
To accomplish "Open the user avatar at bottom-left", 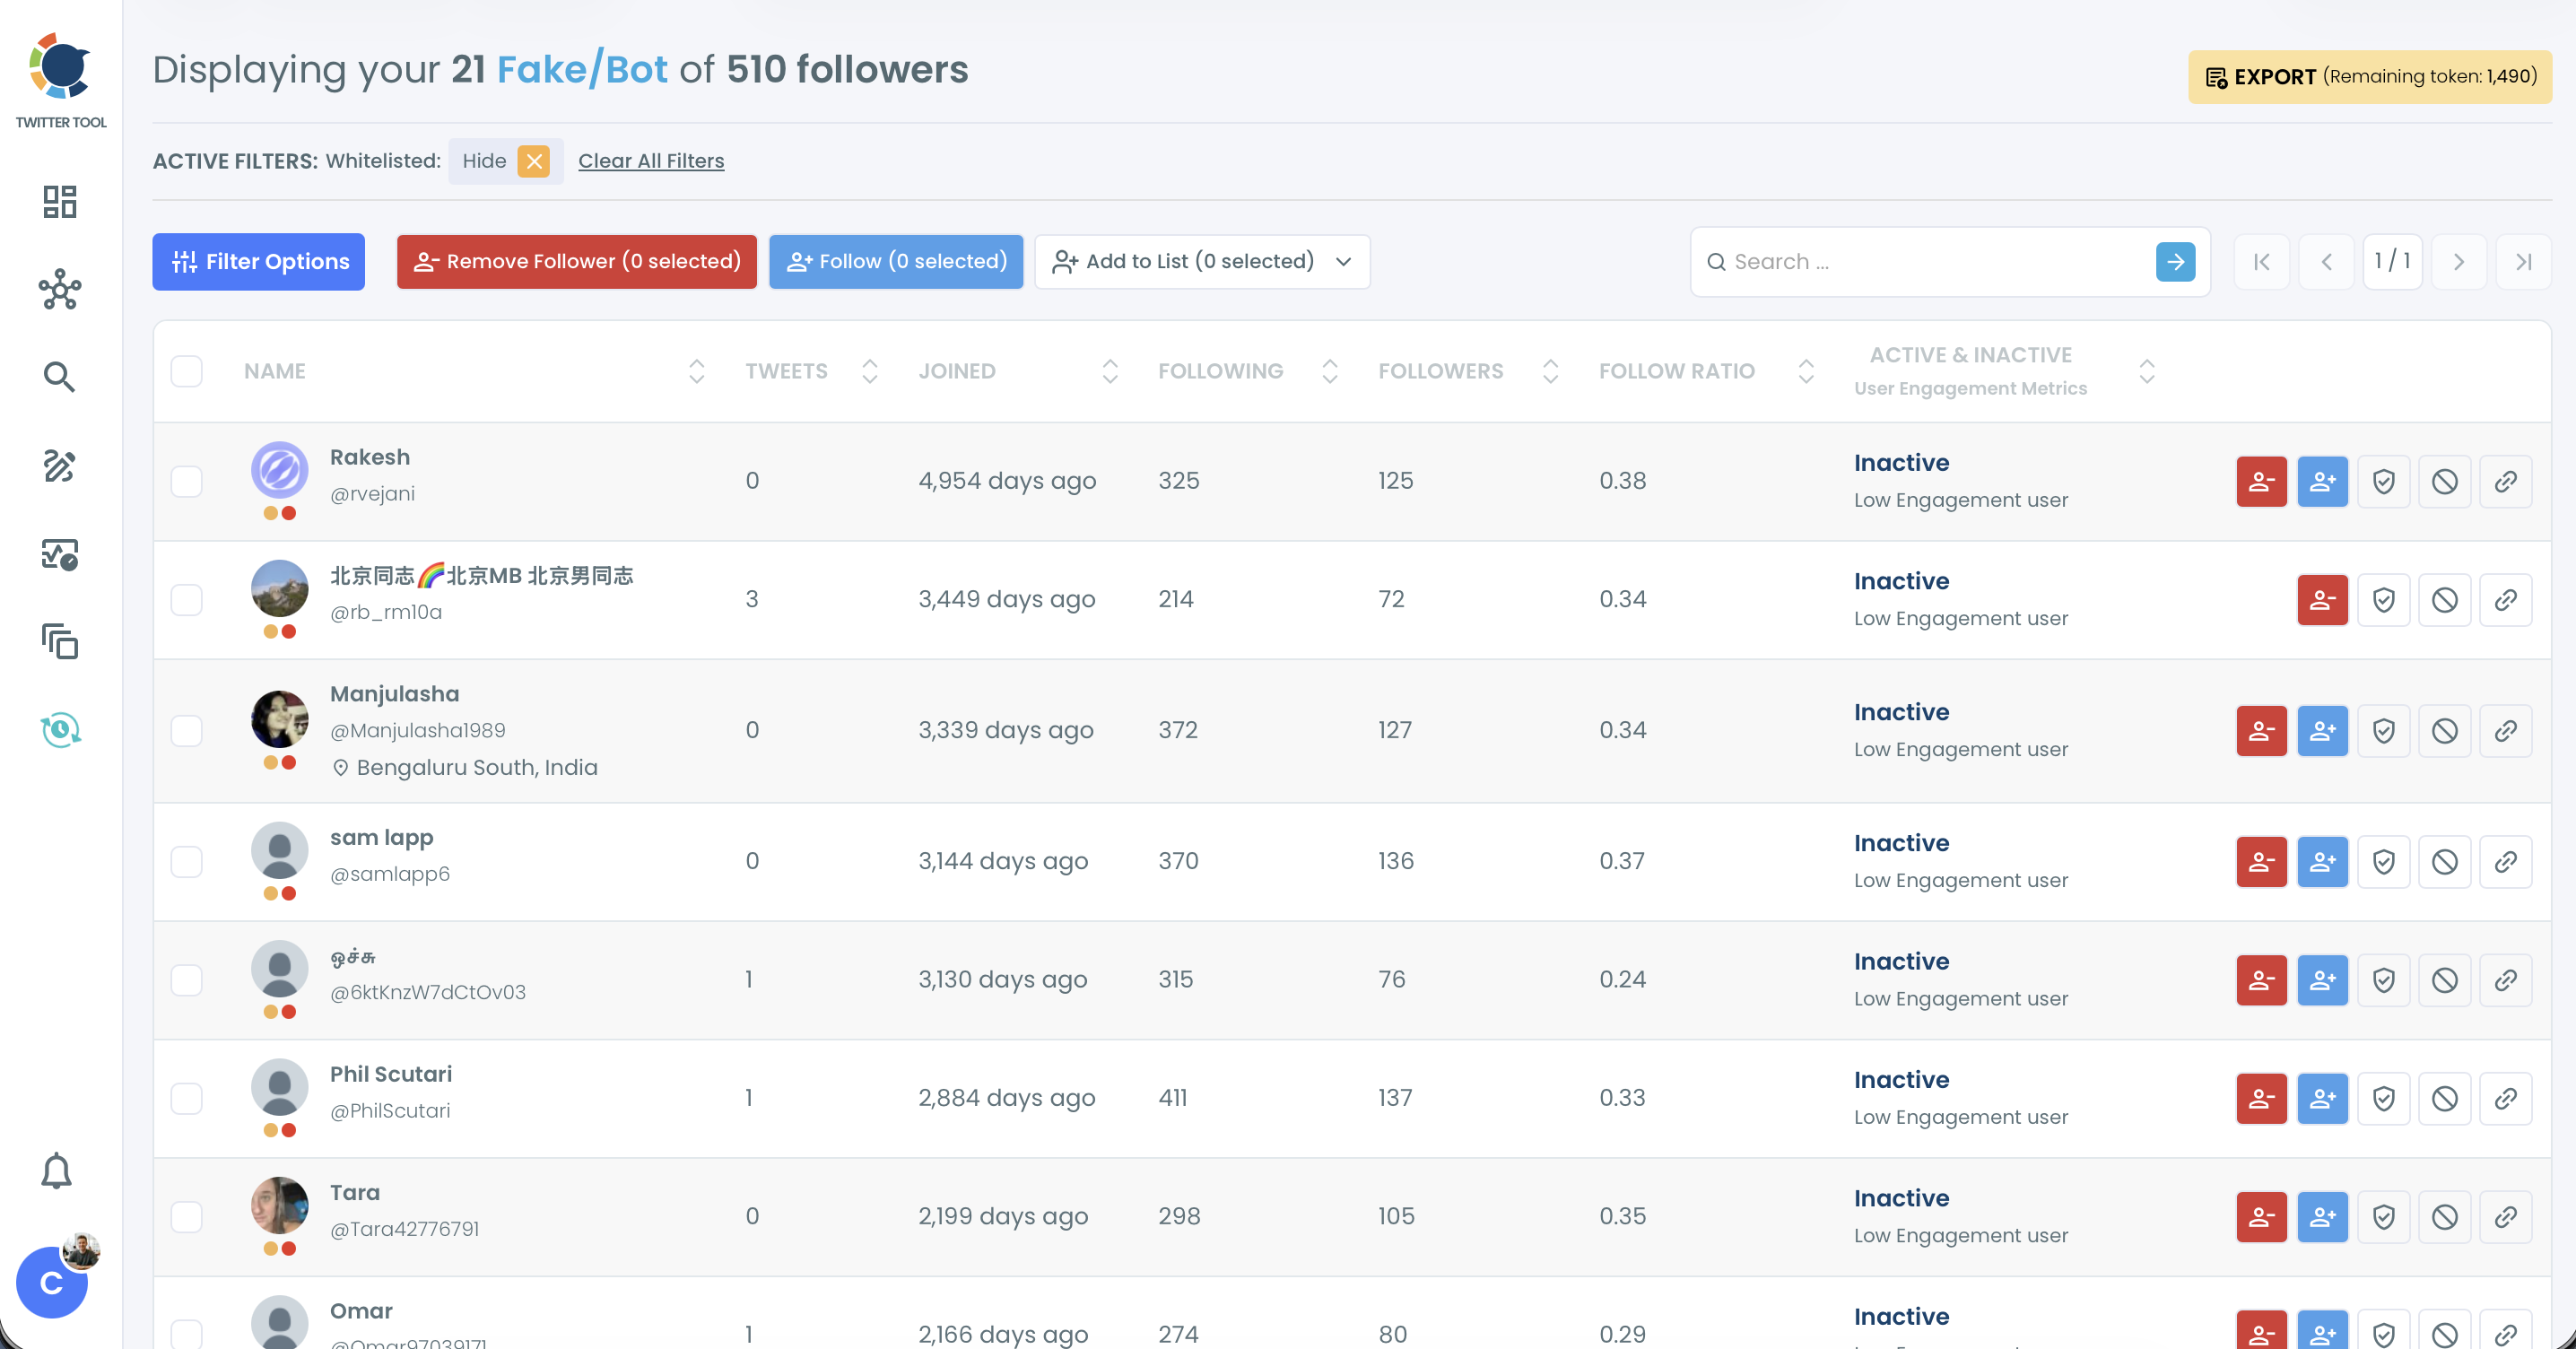I will pos(52,1282).
